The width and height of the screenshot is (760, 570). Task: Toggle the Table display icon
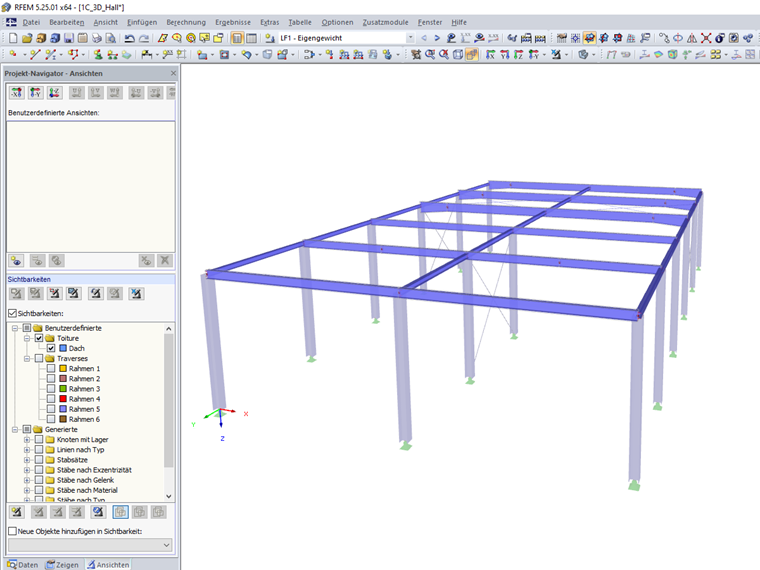tap(251, 38)
